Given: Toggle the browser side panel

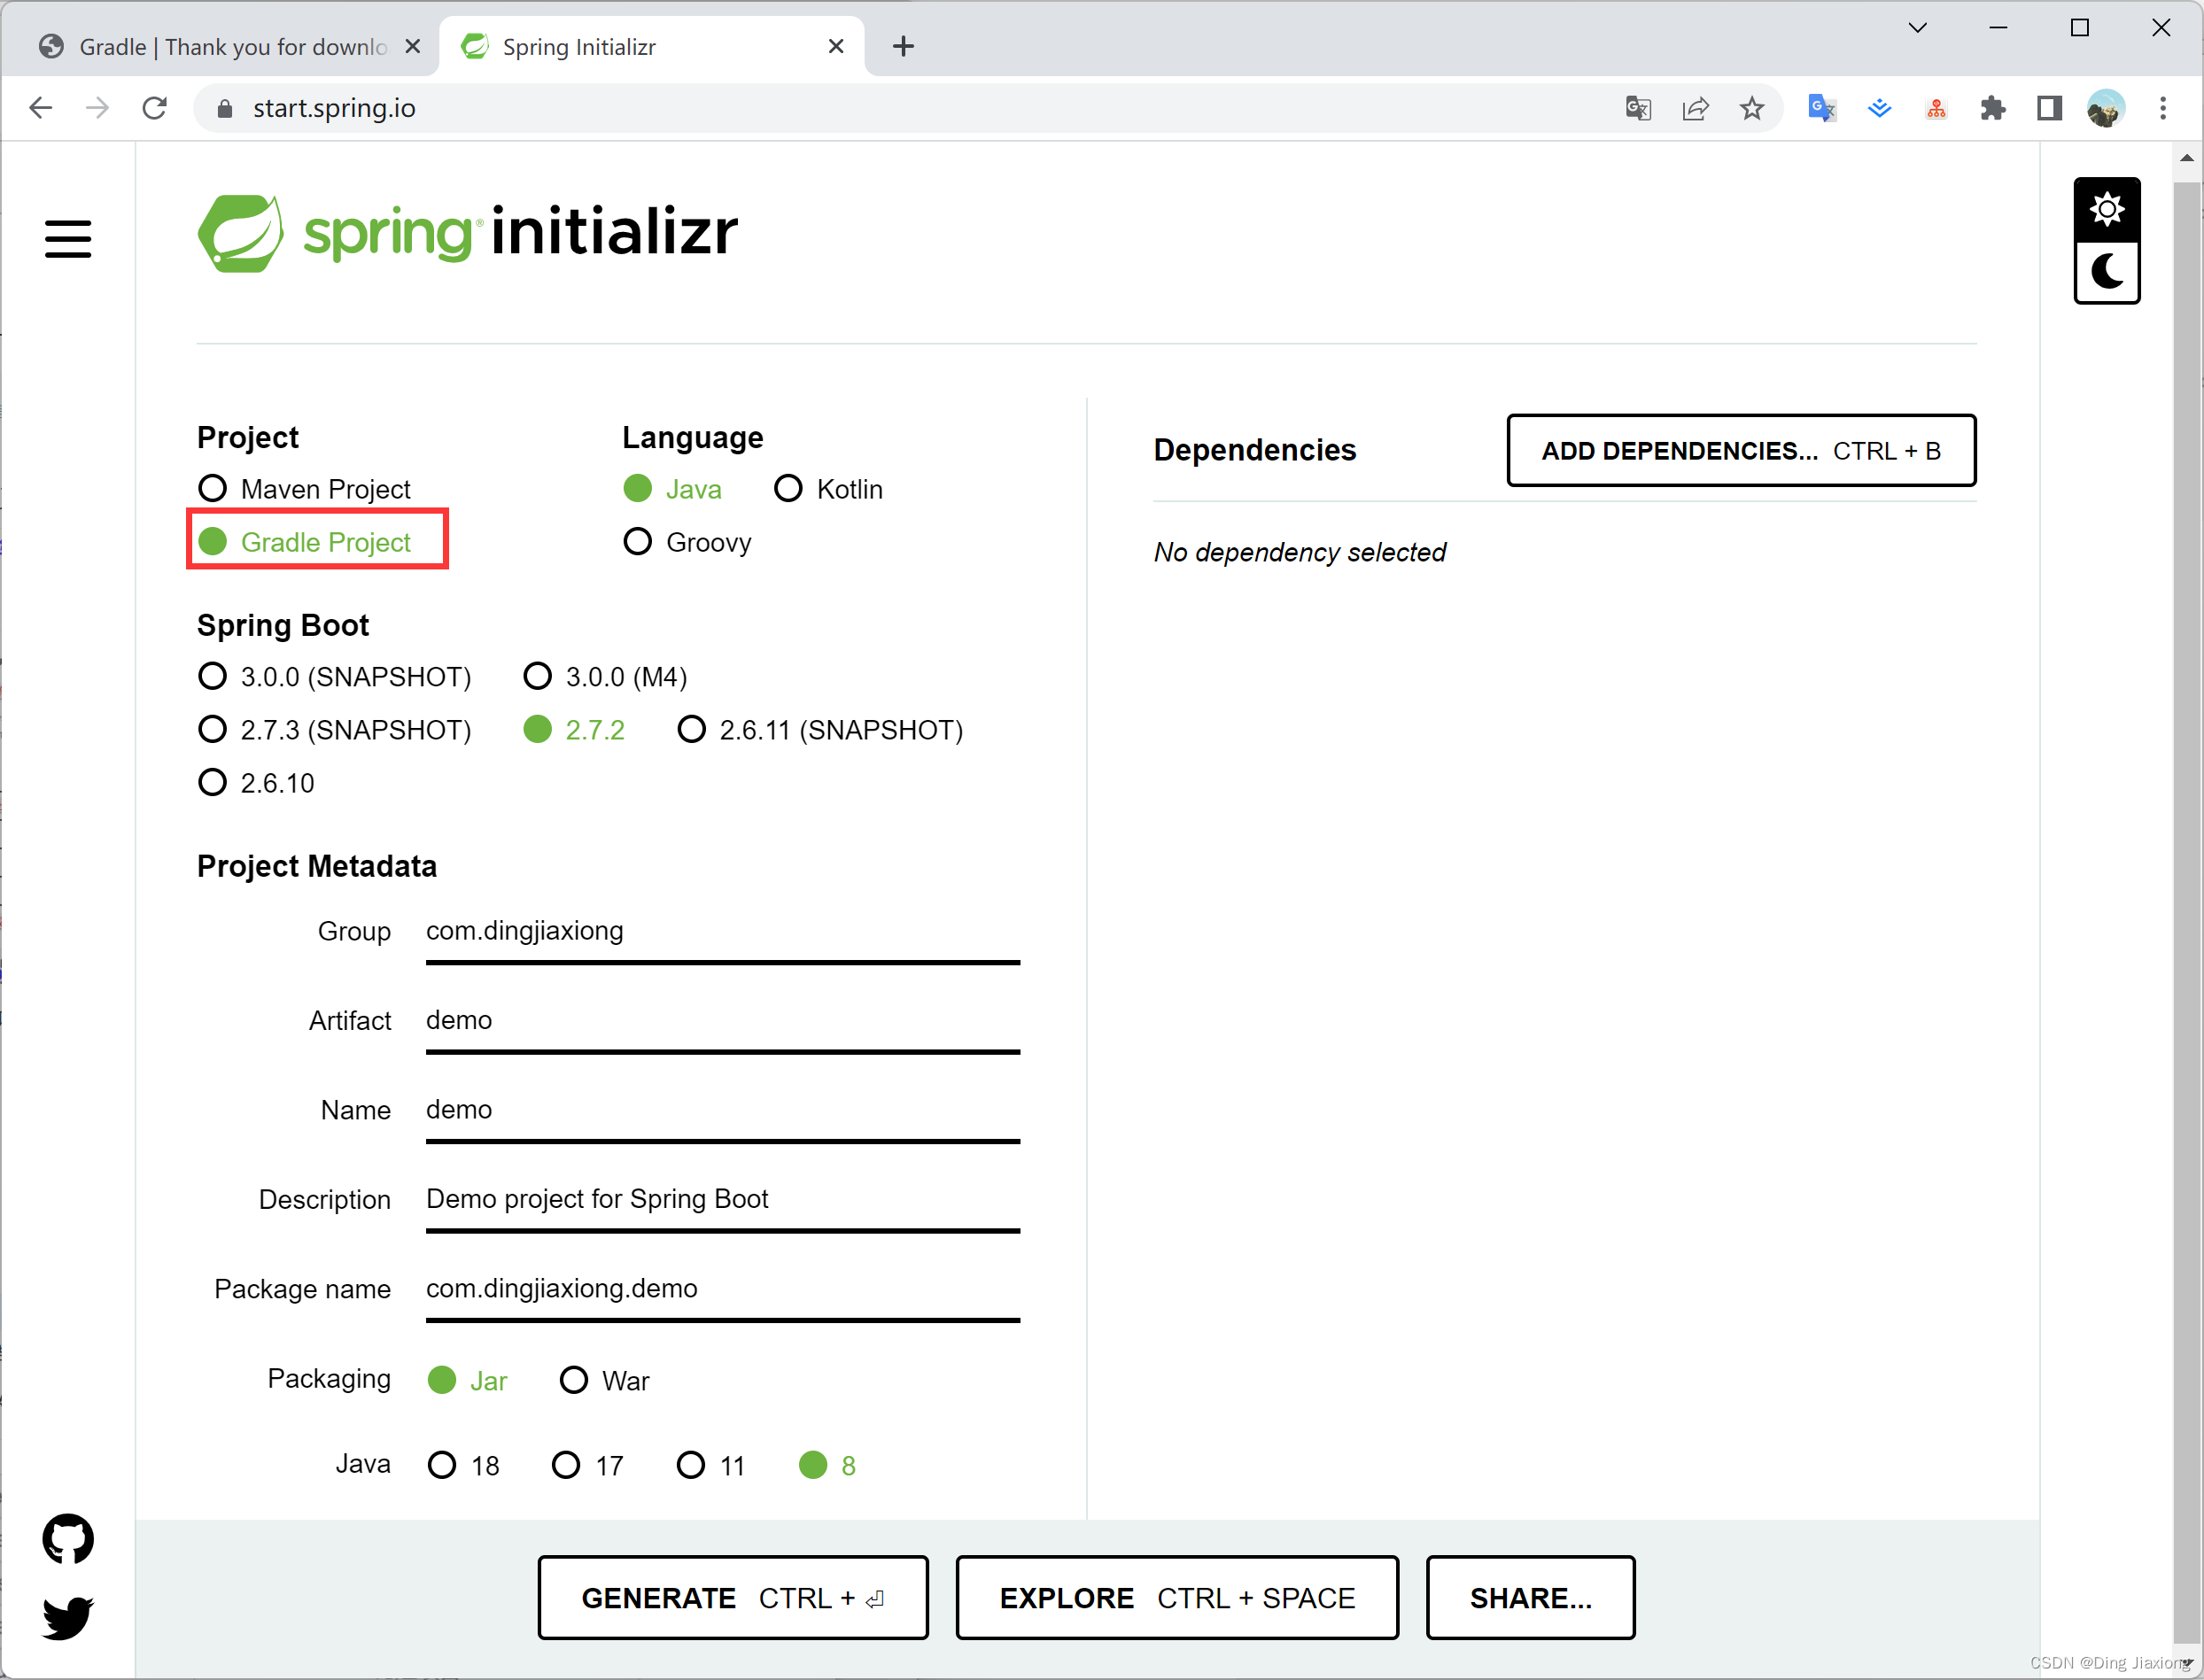Looking at the screenshot, I should (x=2049, y=108).
